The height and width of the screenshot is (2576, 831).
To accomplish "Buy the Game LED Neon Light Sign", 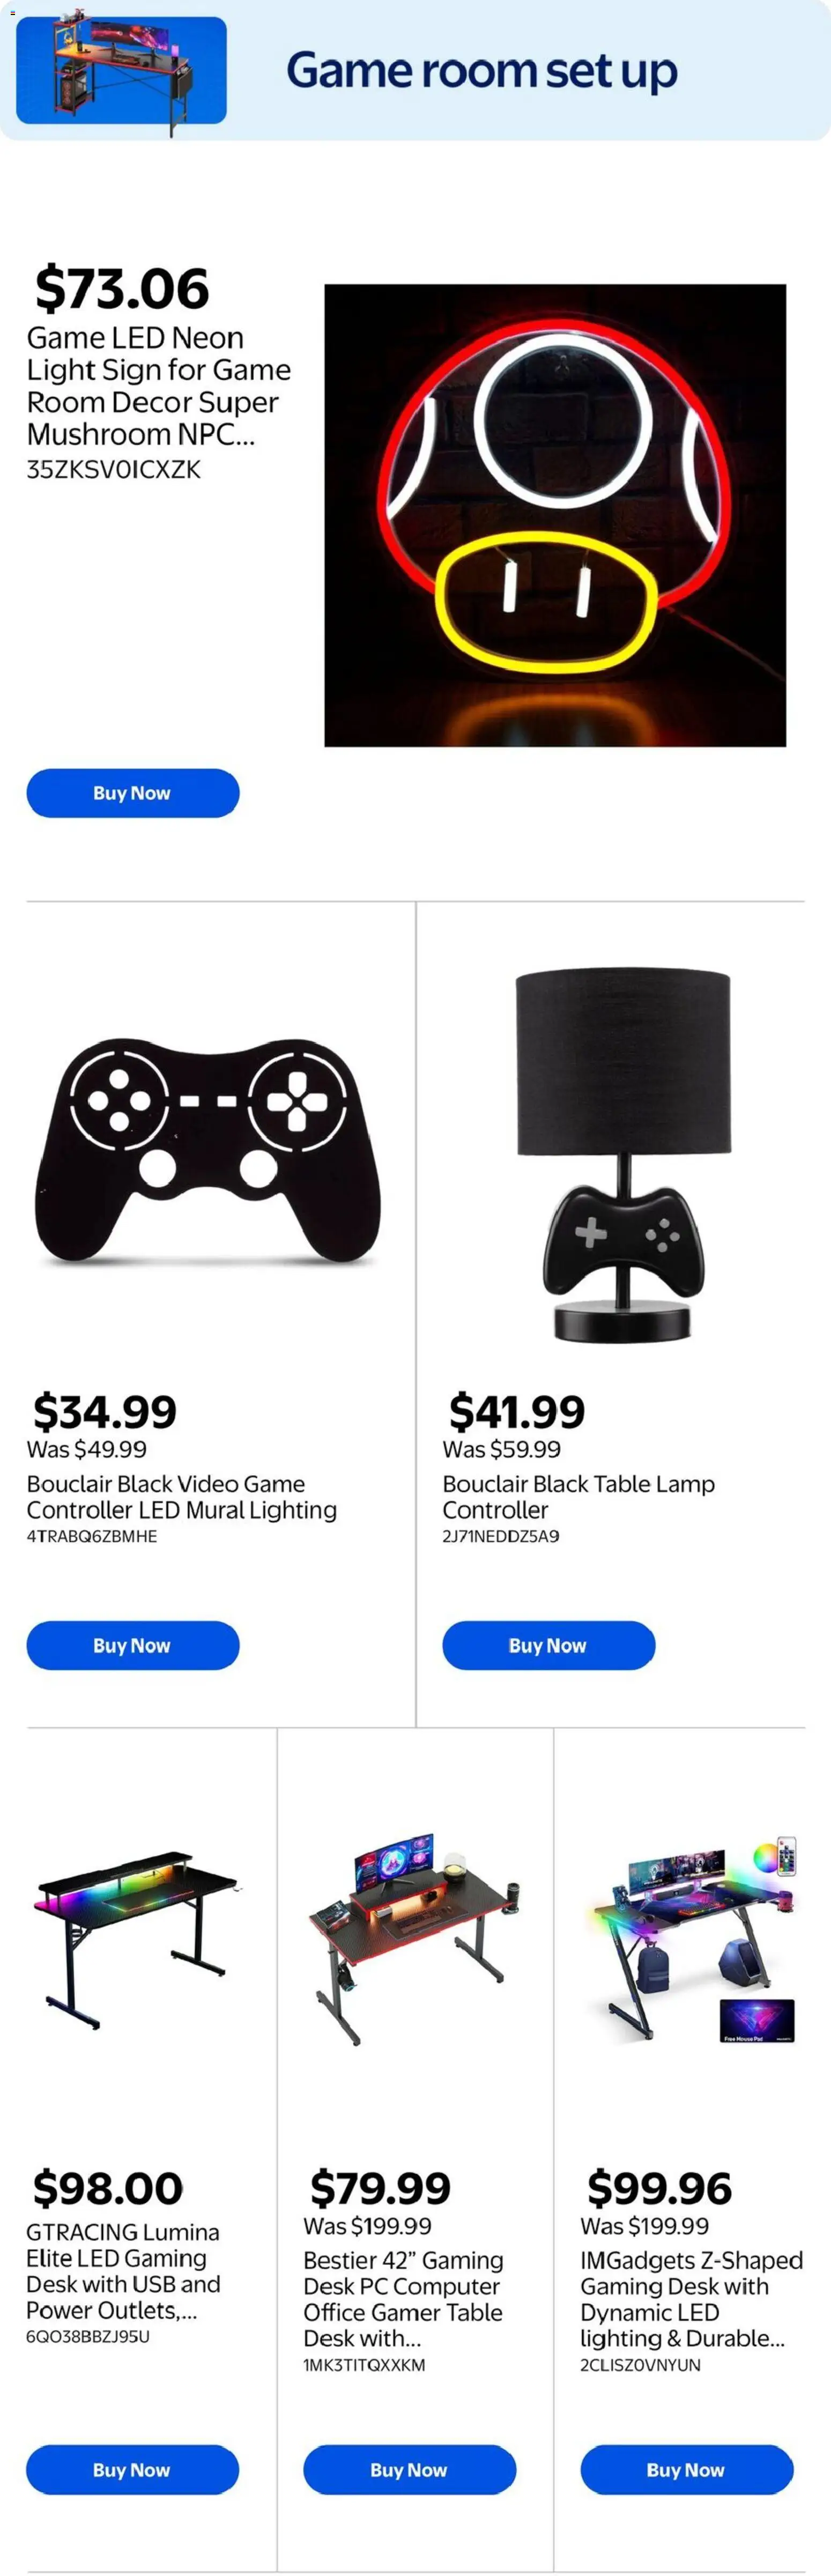I will click(133, 793).
